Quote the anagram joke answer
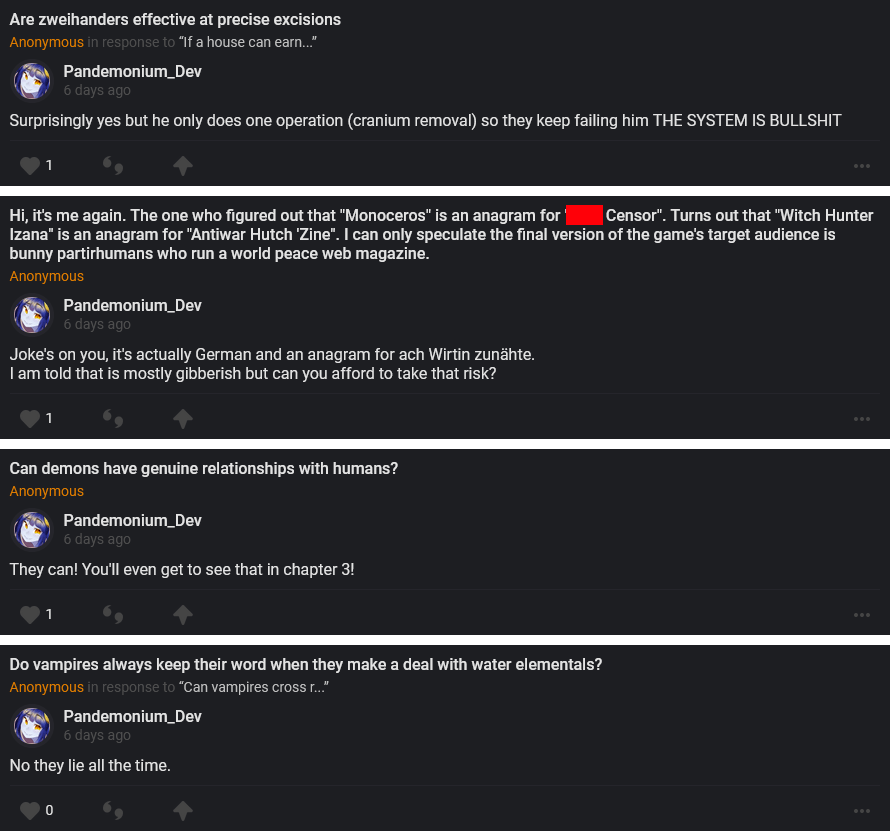The height and width of the screenshot is (831, 890). 113,418
